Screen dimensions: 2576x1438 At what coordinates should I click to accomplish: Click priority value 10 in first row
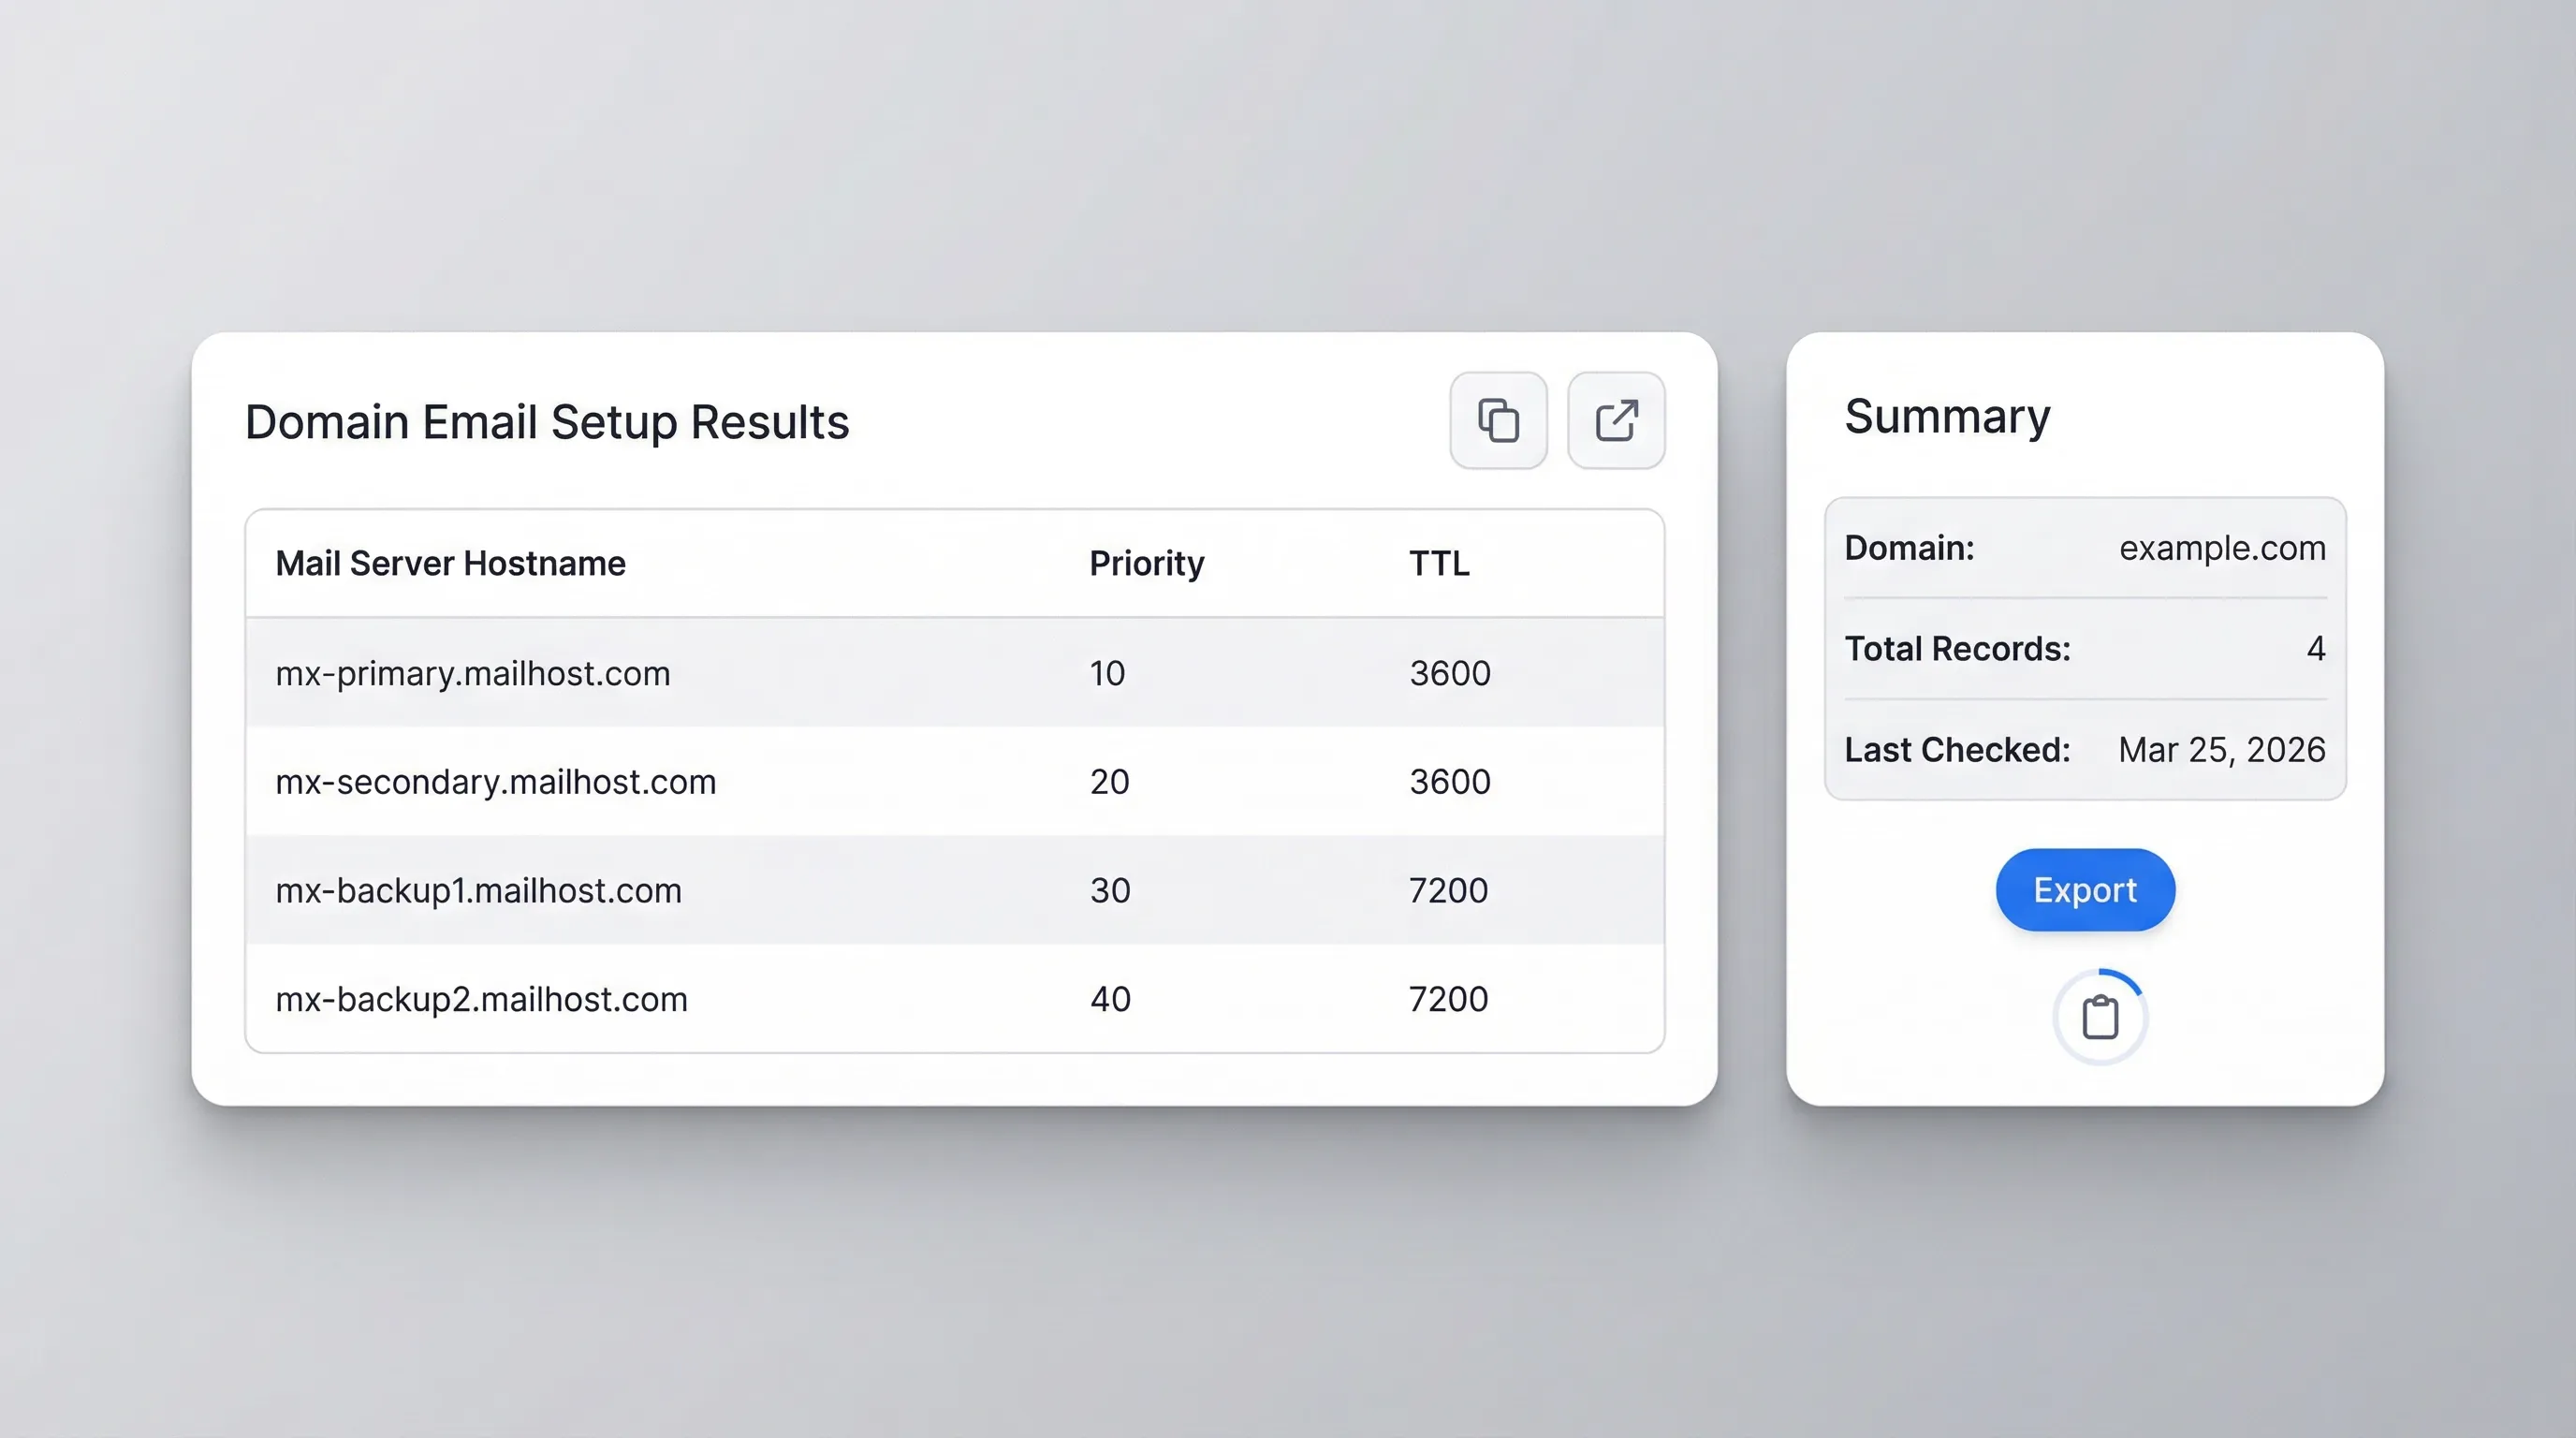pyautogui.click(x=1107, y=673)
